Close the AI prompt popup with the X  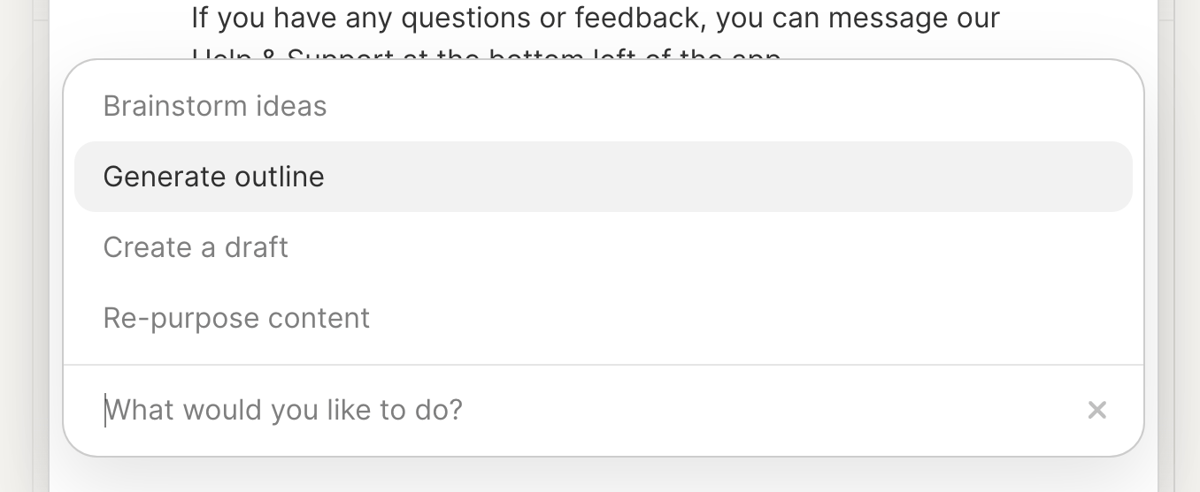[1097, 410]
